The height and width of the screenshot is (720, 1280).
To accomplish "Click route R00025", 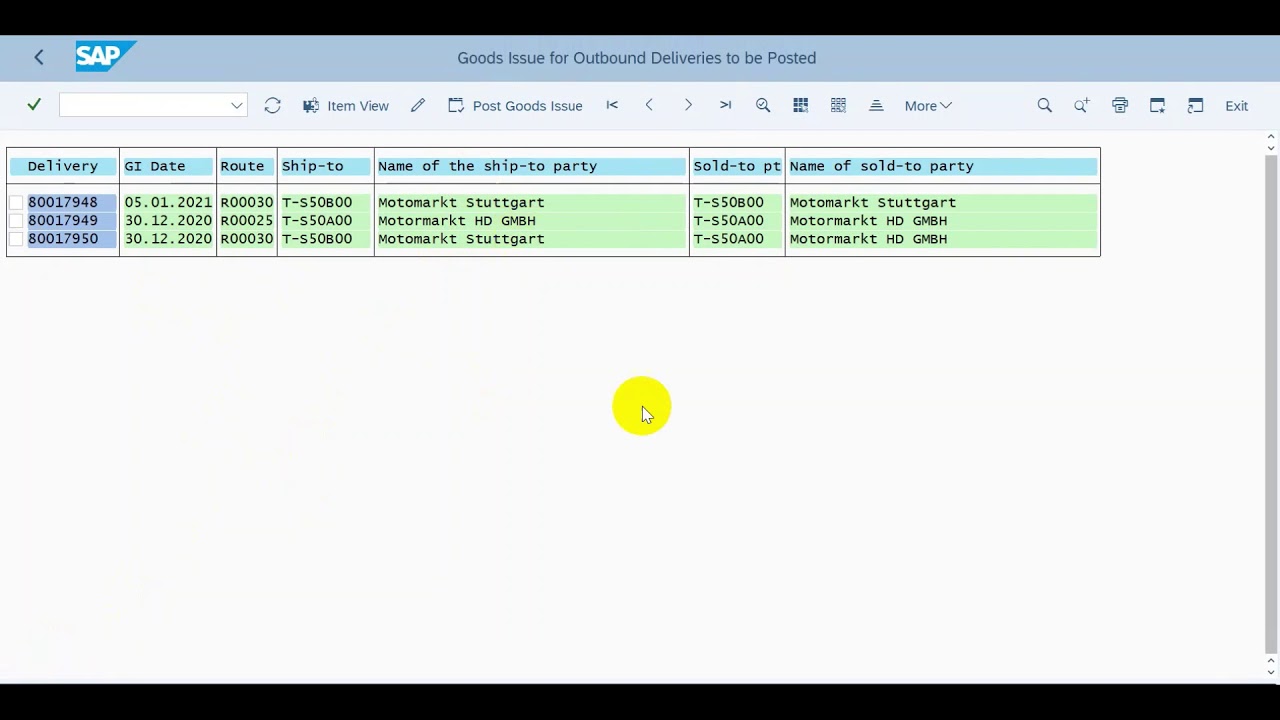I will click(246, 220).
